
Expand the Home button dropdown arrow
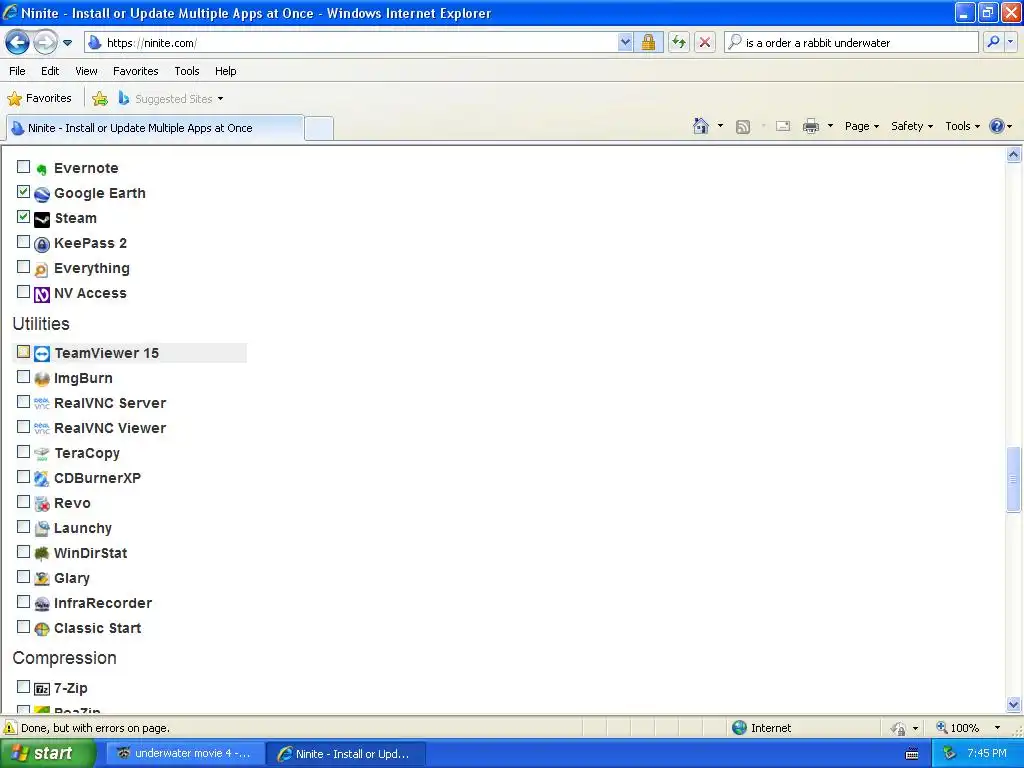pyautogui.click(x=720, y=126)
